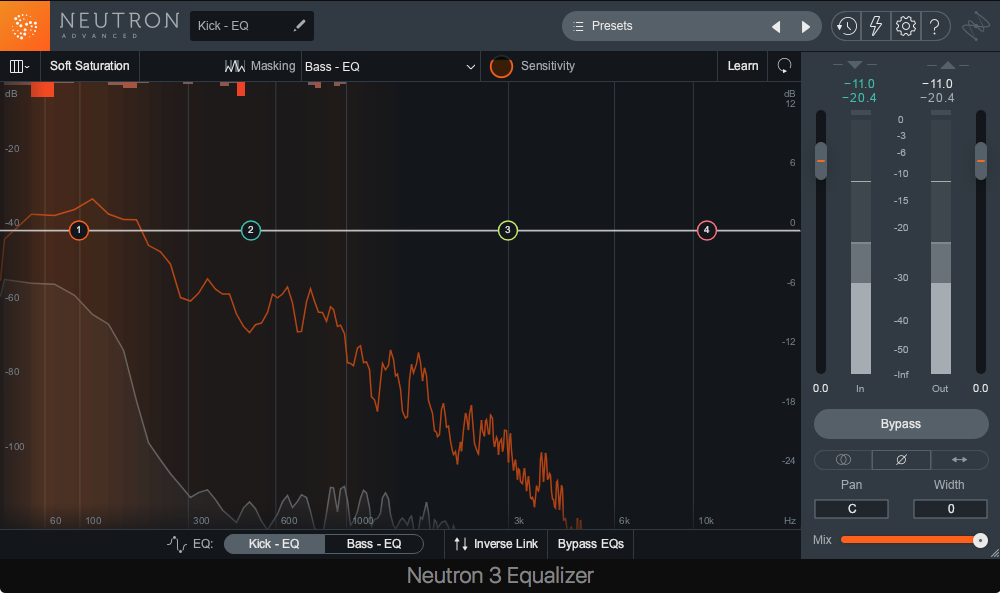Click the Learn button
Image resolution: width=1000 pixels, height=593 pixels.
pos(743,66)
